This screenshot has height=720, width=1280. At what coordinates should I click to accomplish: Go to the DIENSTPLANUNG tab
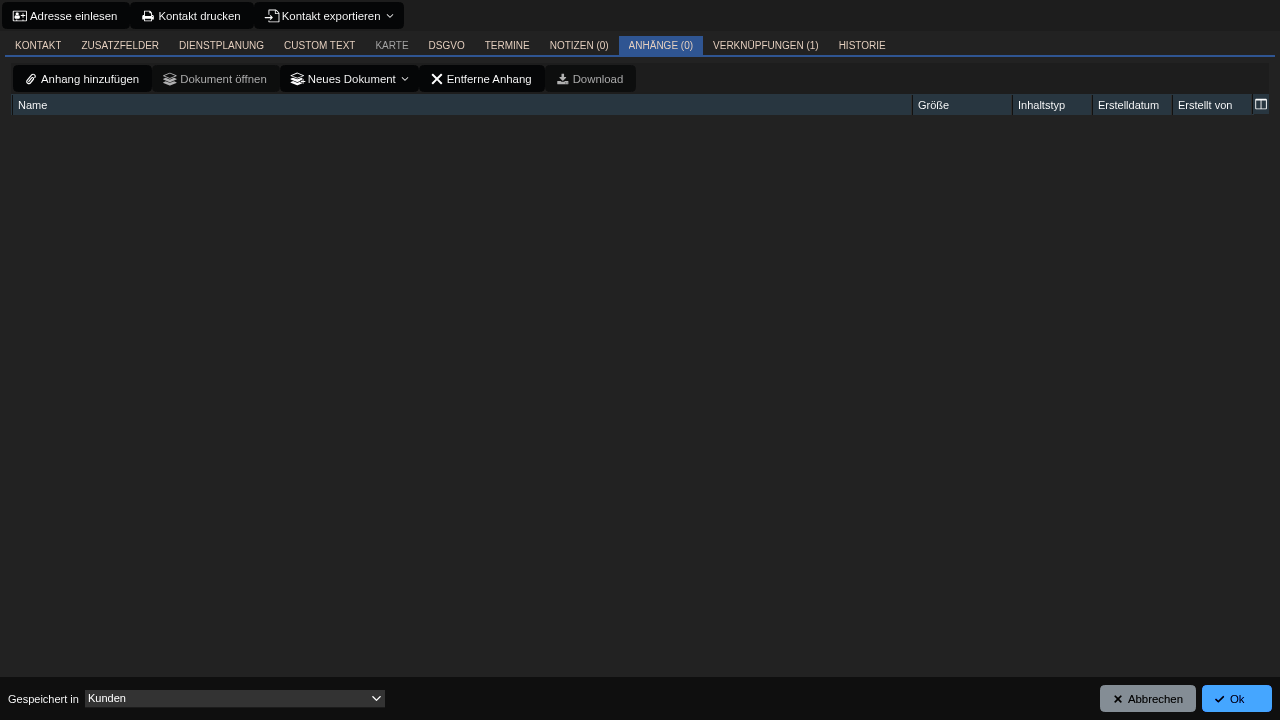coord(221,46)
